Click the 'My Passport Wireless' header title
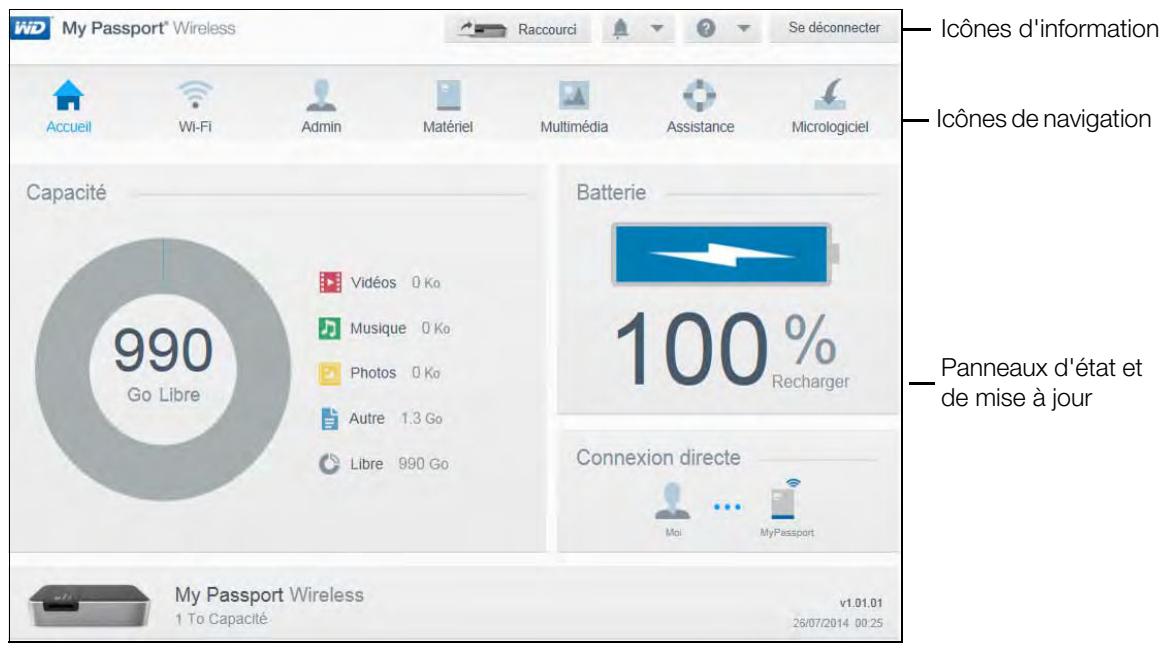The image size is (1162, 648). pos(148,28)
